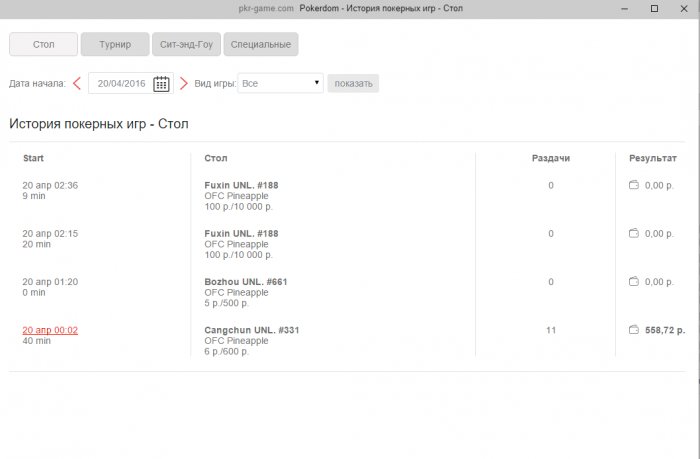Click hands count 11 for Cangchun row
The width and height of the screenshot is (700, 459).
tap(551, 330)
